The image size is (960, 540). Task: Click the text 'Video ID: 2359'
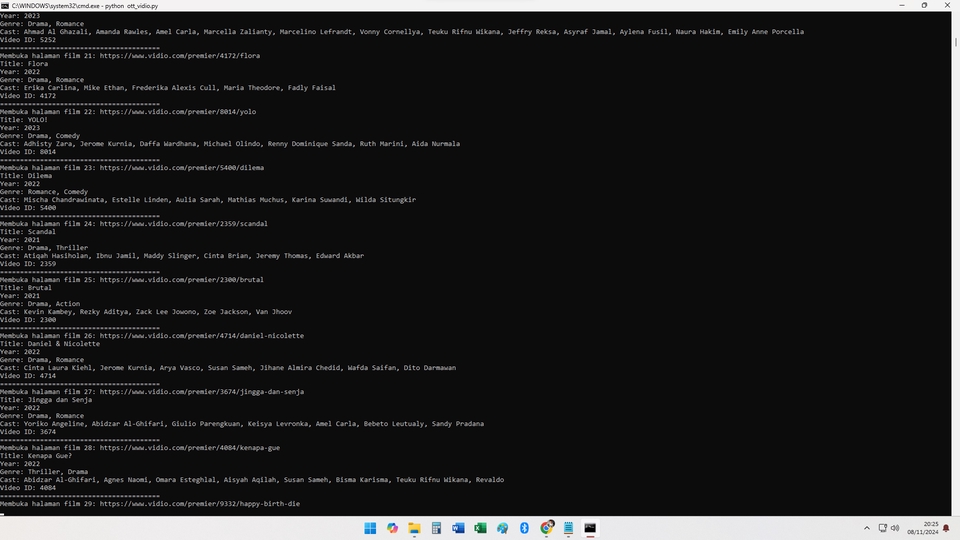[x=28, y=264]
